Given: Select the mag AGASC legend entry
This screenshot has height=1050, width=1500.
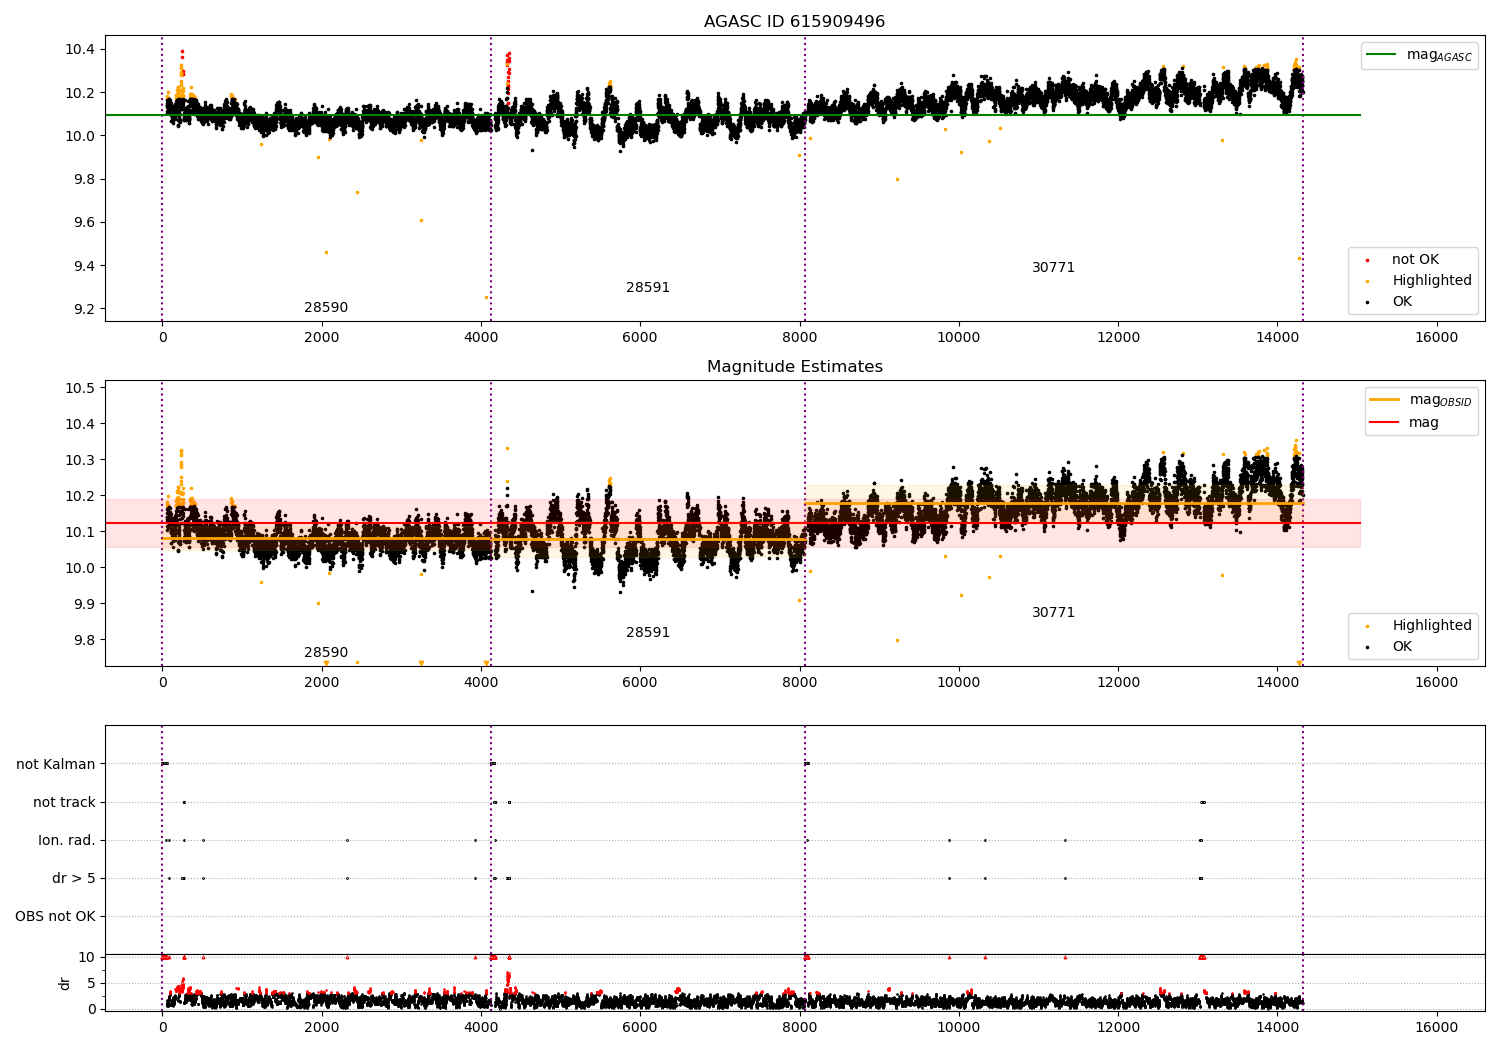Looking at the screenshot, I should coord(1418,55).
